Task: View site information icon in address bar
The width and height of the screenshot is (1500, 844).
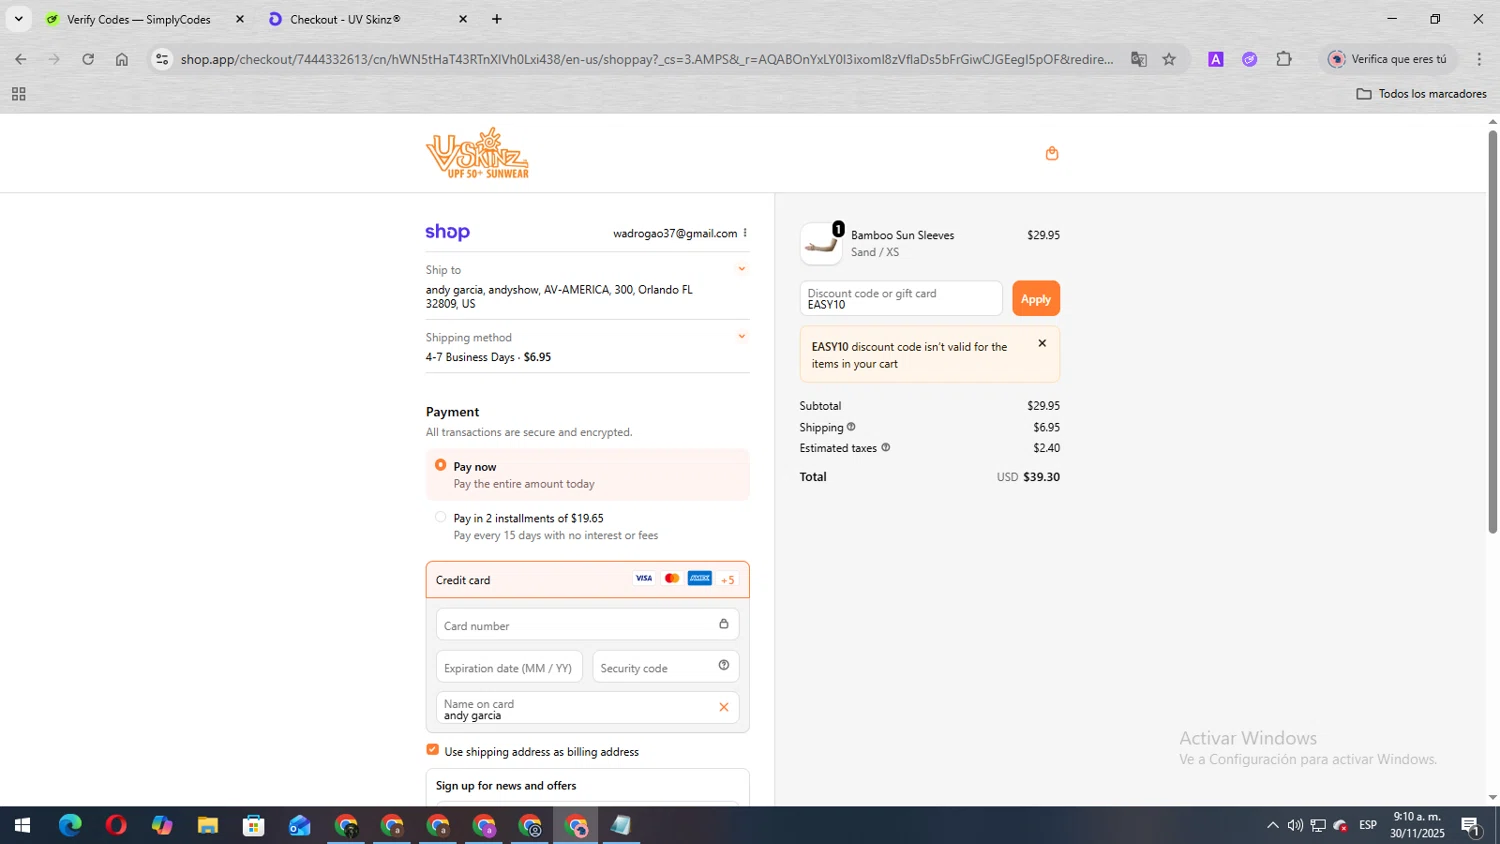Action: 162,59
